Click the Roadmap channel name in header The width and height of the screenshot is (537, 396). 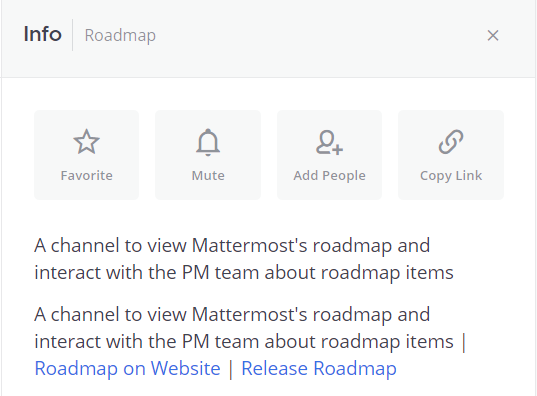(120, 36)
